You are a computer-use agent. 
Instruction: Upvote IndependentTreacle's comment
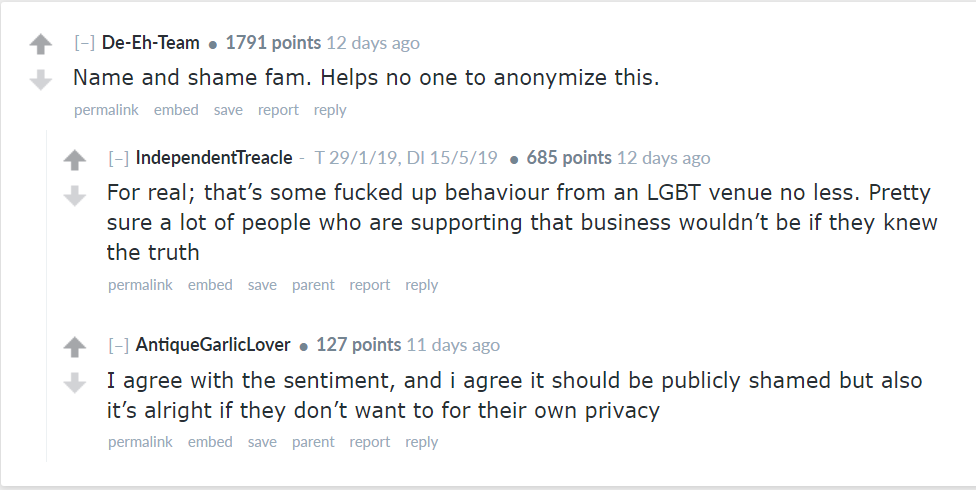point(75,160)
